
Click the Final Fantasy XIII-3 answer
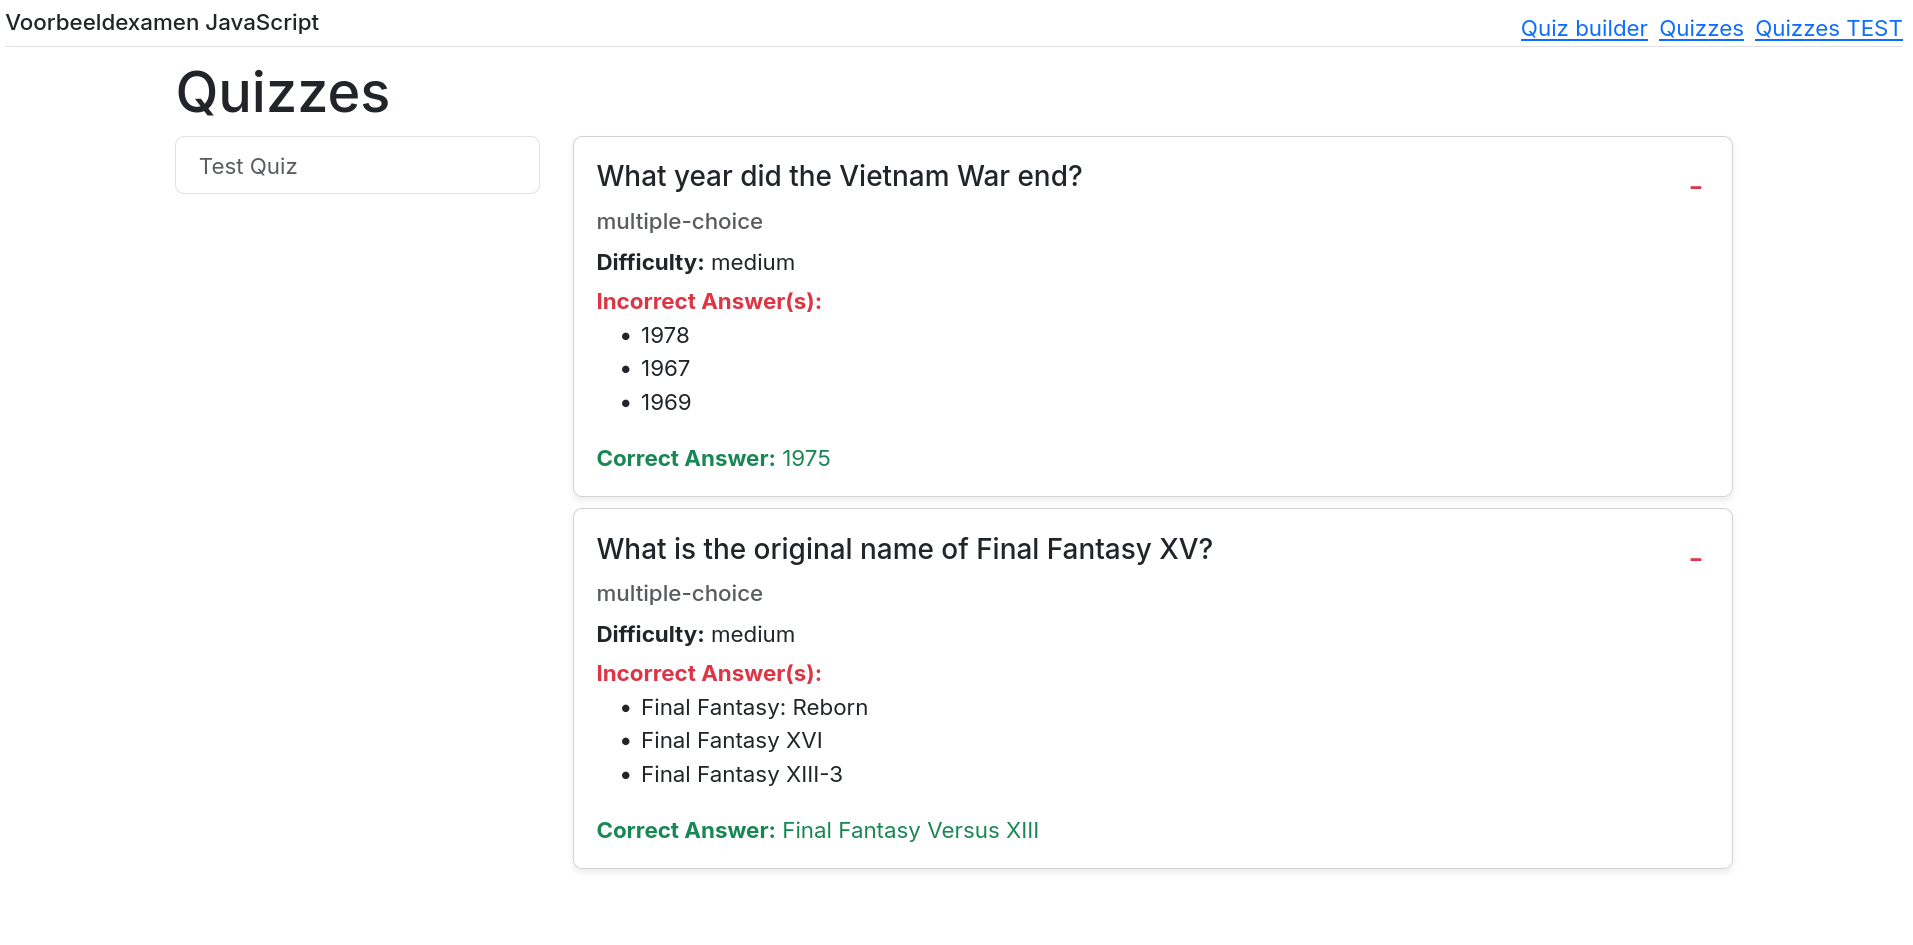point(741,774)
